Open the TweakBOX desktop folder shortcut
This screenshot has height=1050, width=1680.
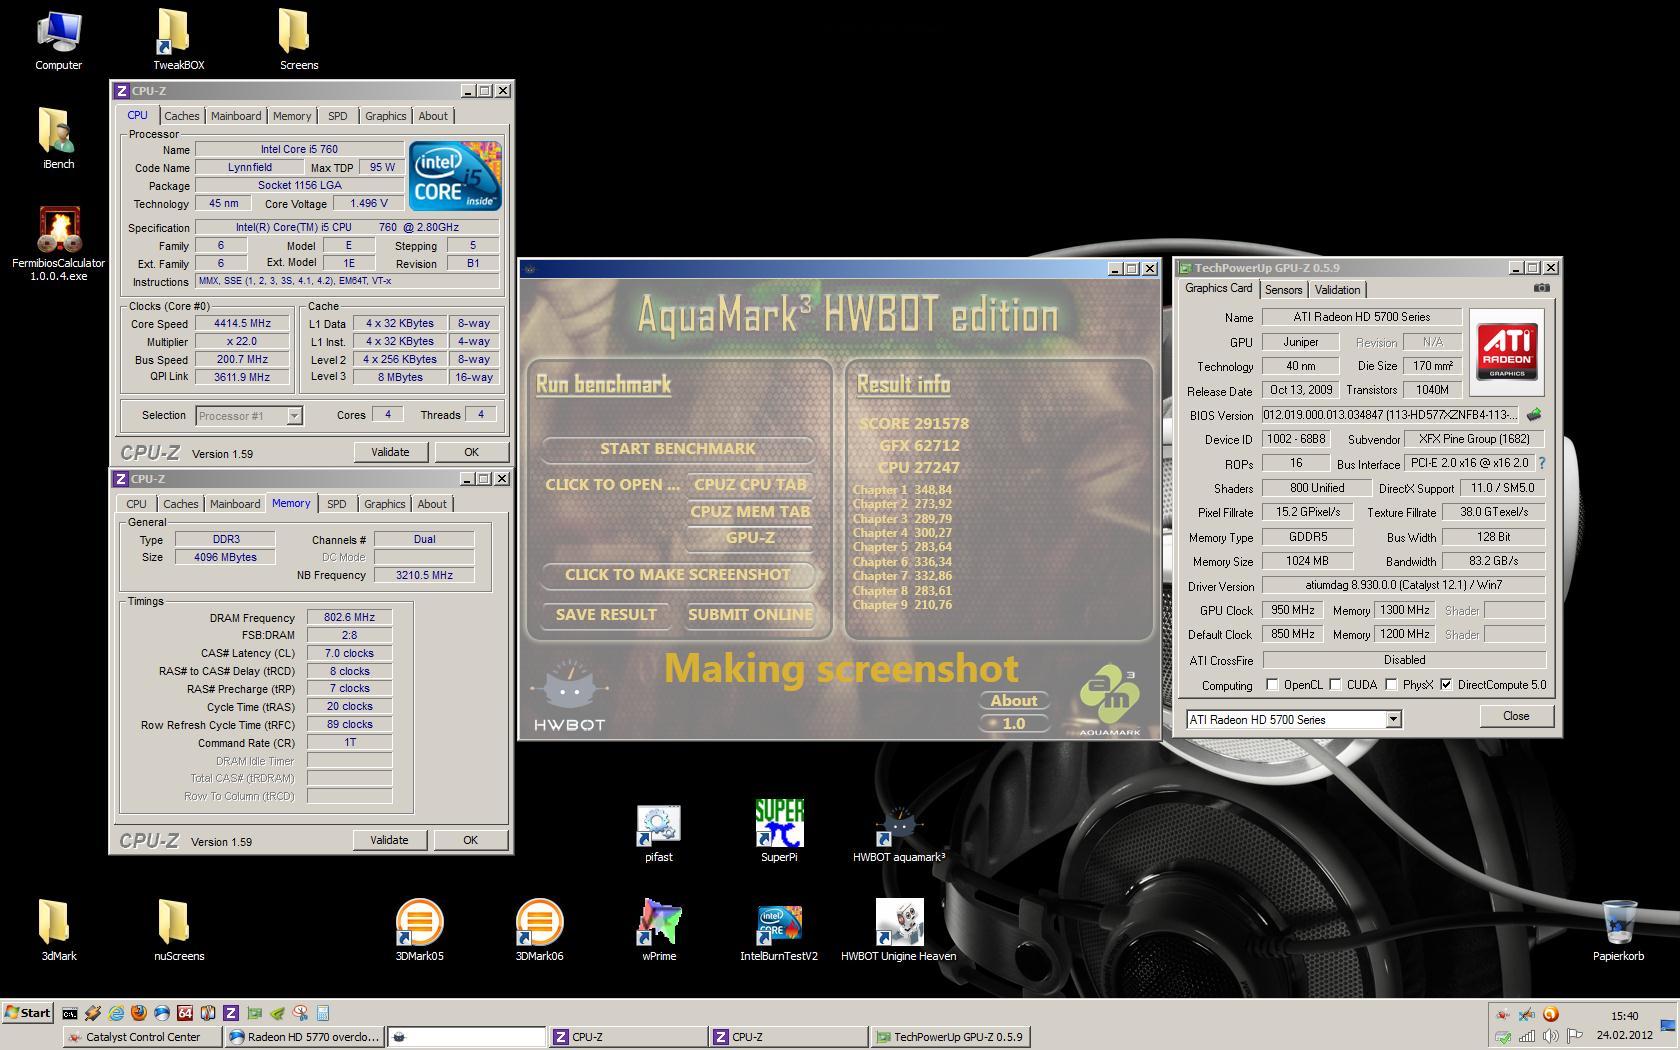(x=178, y=40)
